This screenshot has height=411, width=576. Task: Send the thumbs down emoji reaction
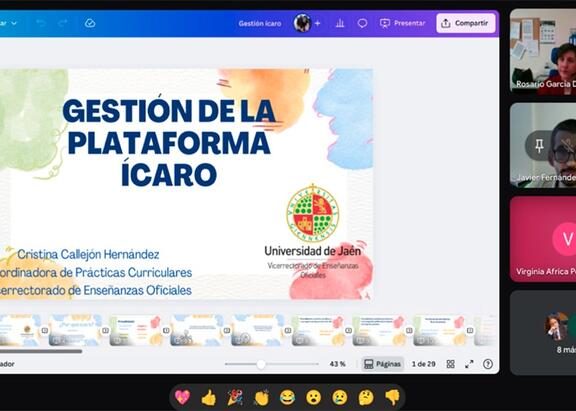click(x=392, y=397)
